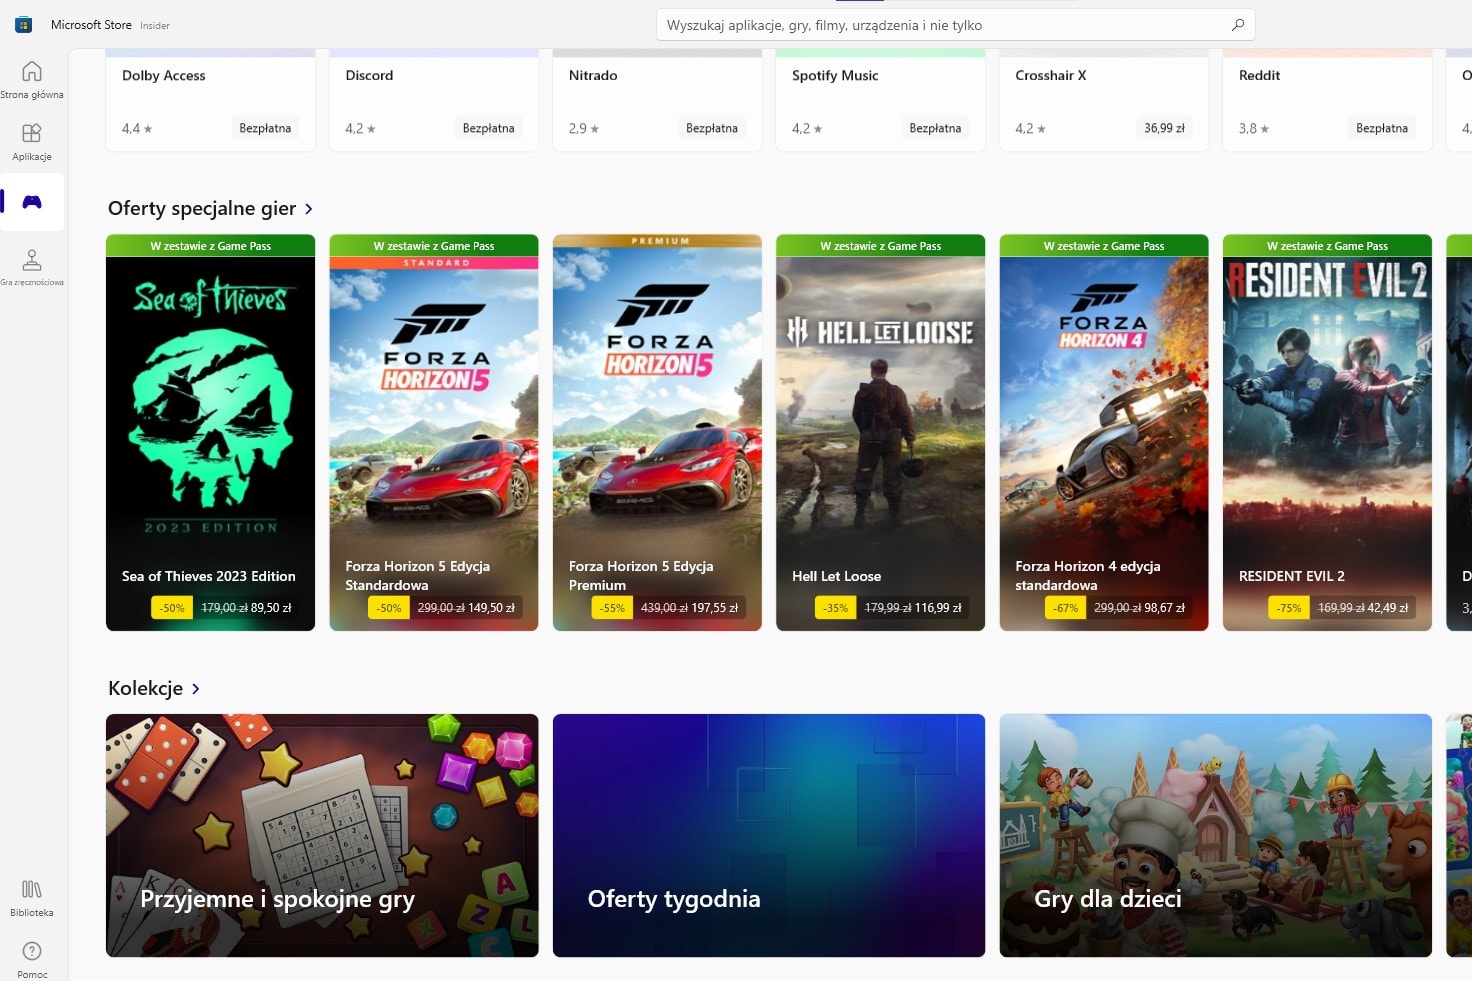
Task: Click Bezpłatna next to Spotify Music
Action: pos(935,128)
